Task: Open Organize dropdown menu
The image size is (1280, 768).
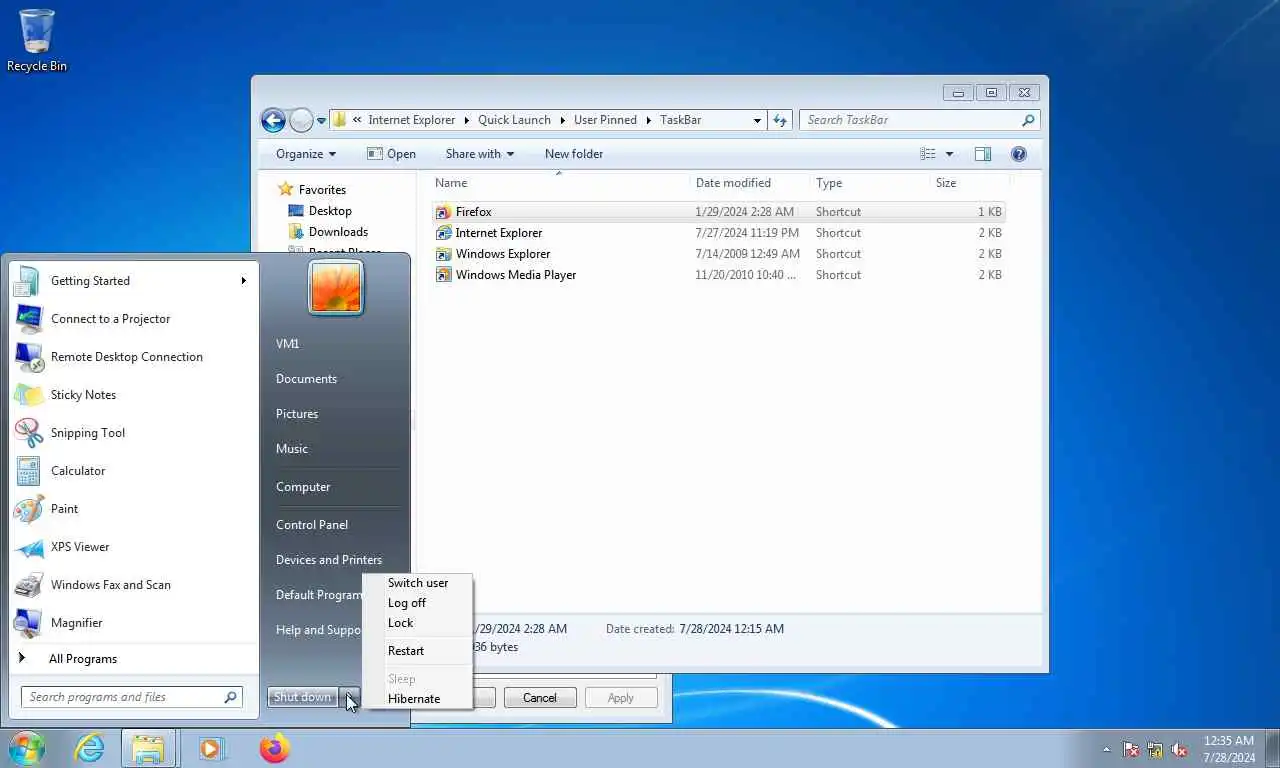Action: tap(306, 154)
